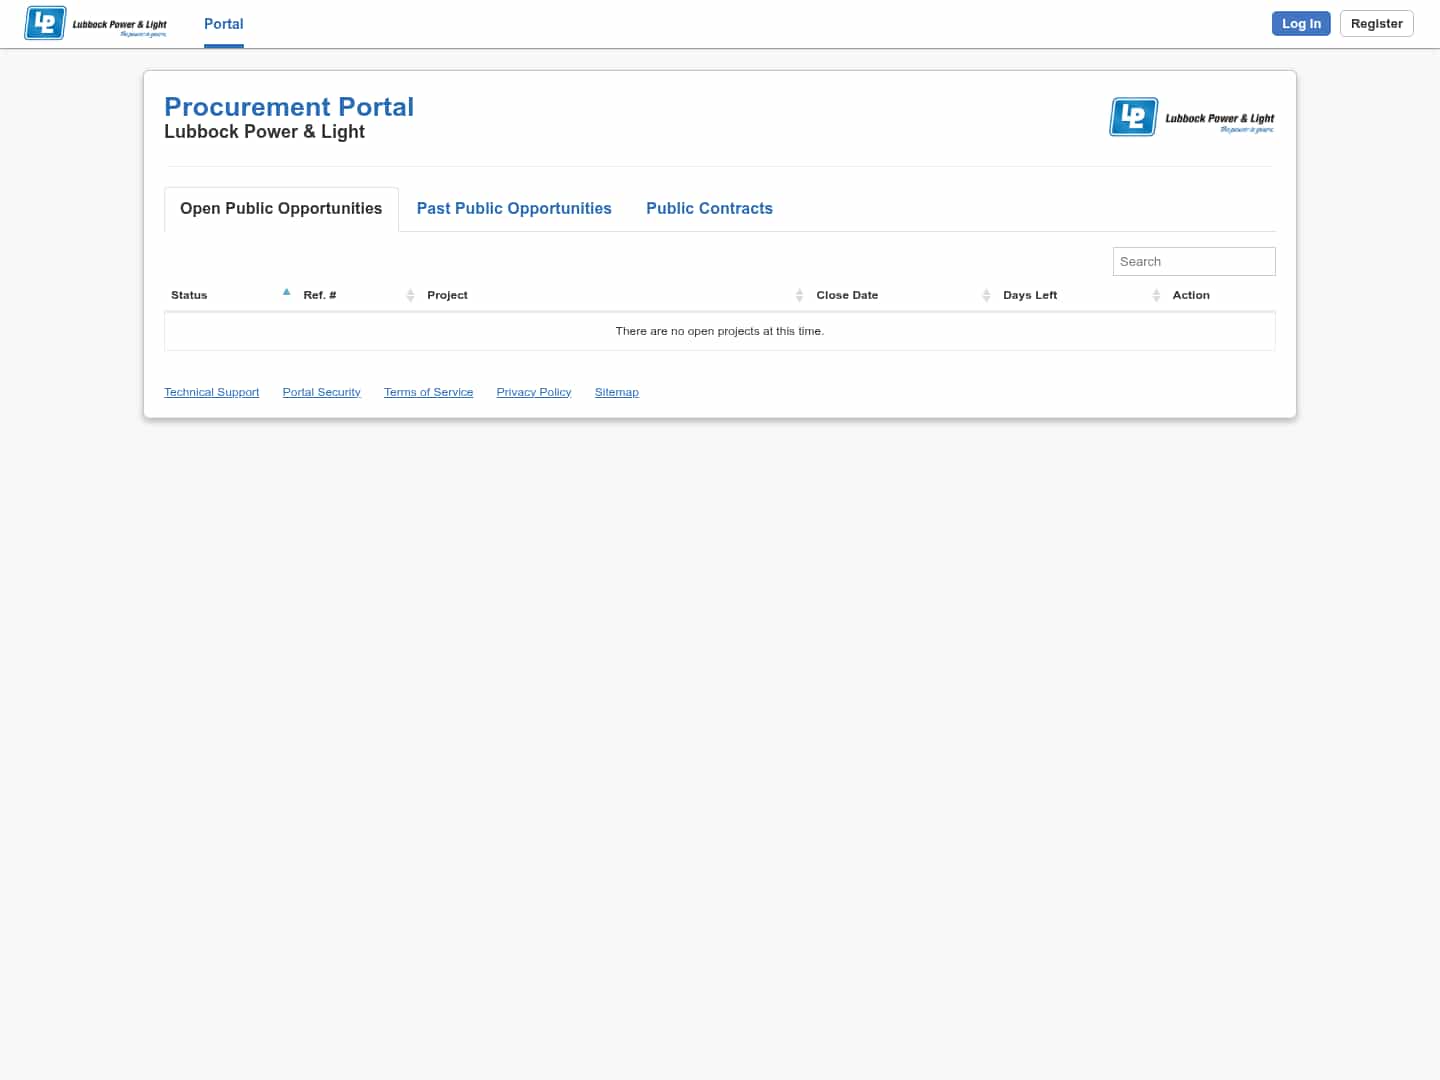Screen dimensions: 1440x1080
Task: Sort by the Status column arrow
Action: pos(286,293)
